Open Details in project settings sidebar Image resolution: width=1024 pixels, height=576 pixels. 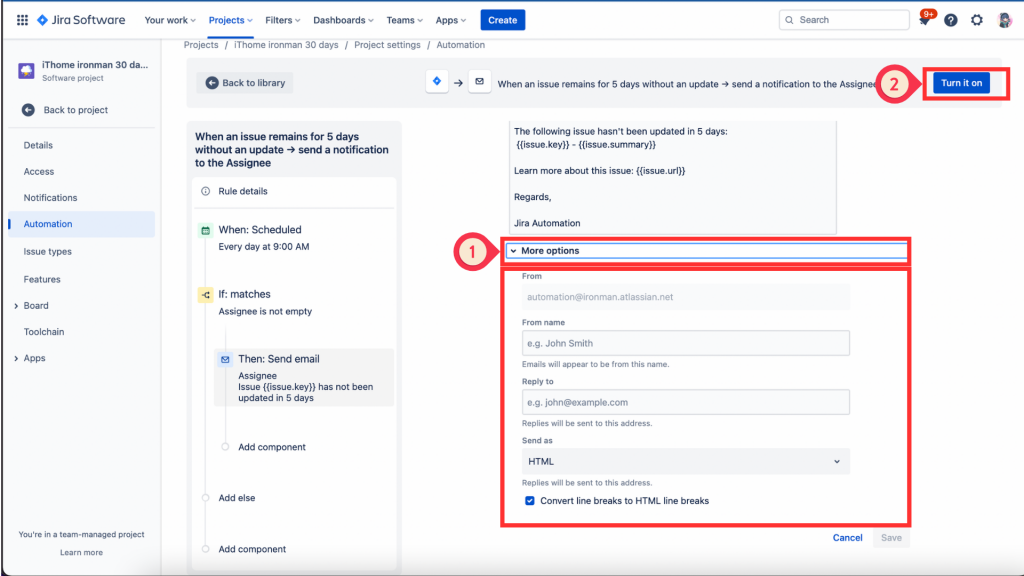pos(38,145)
